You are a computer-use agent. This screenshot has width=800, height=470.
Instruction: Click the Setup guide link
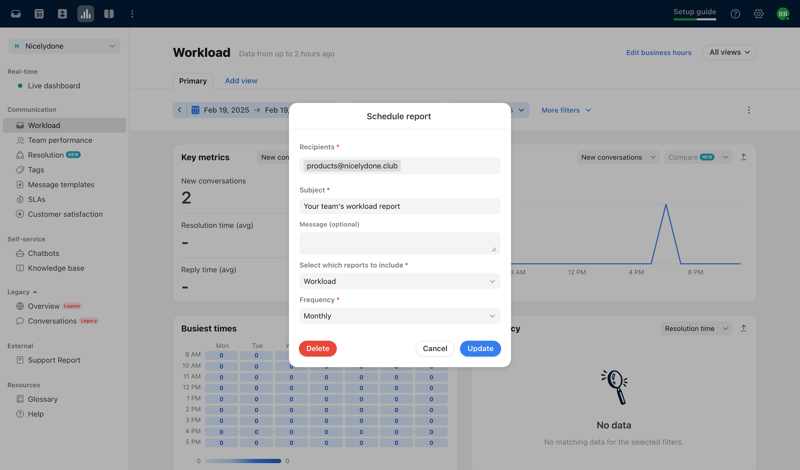[694, 12]
